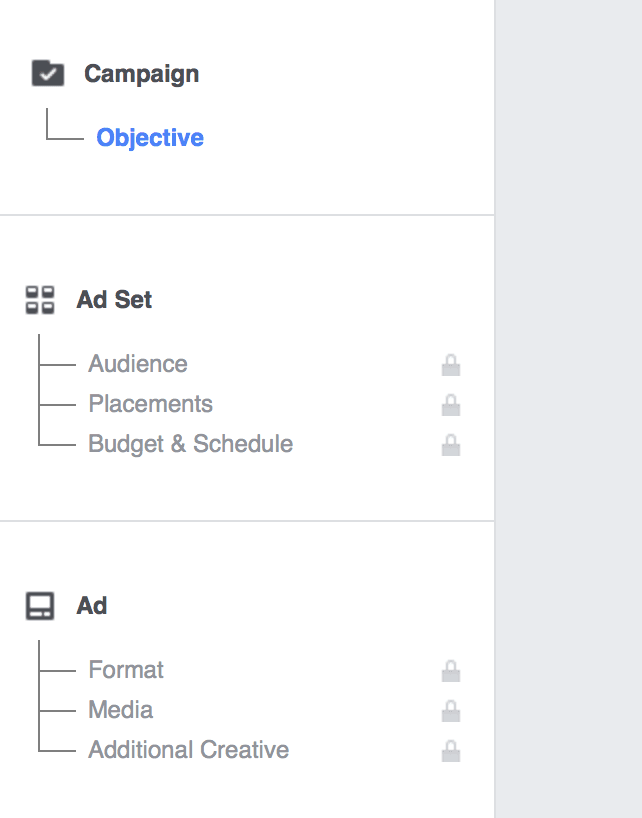Click the lock icon beside Format
The height and width of the screenshot is (818, 642).
pos(451,670)
